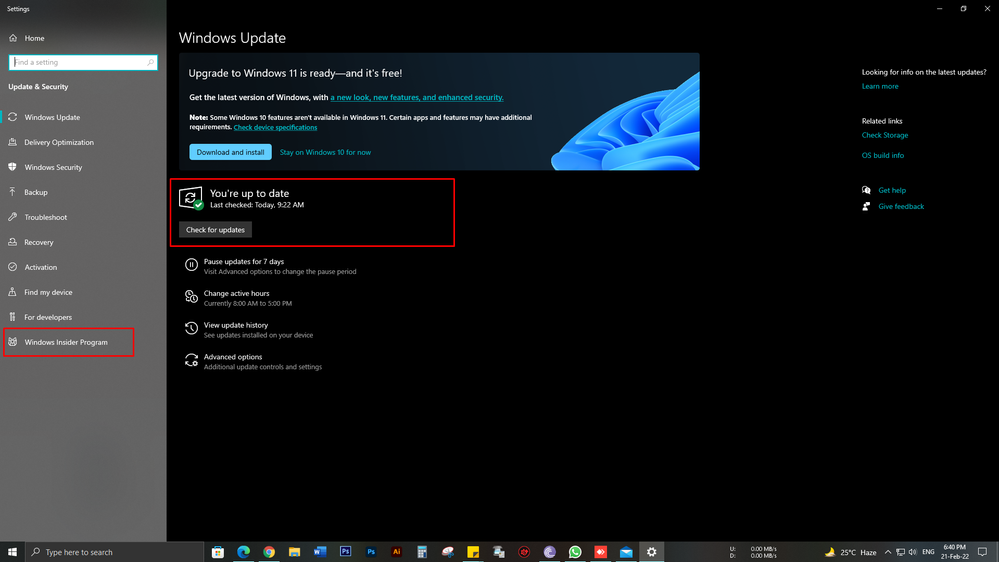The width and height of the screenshot is (999, 562).
Task: Open Check Storage related link
Action: click(x=885, y=135)
